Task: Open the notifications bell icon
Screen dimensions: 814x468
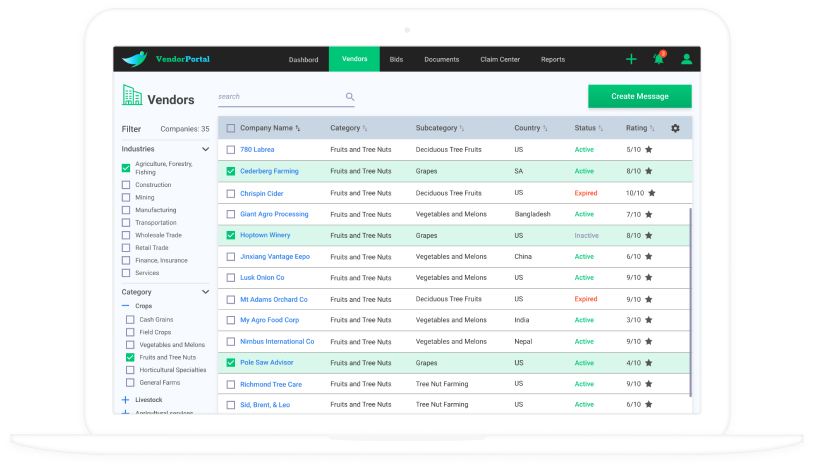Action: click(659, 58)
